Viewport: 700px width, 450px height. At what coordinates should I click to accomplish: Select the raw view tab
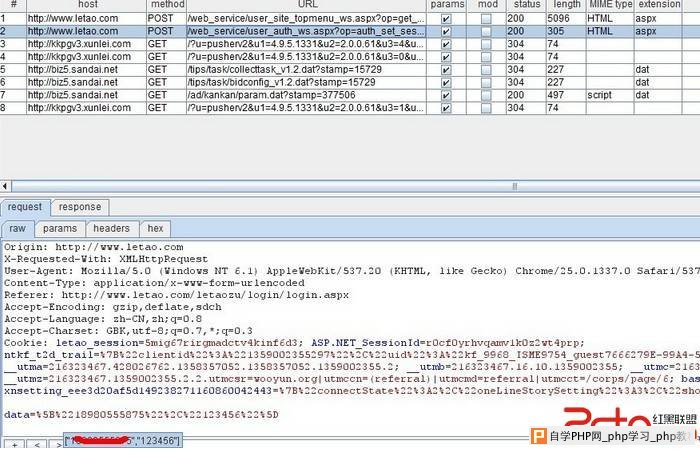(17, 229)
